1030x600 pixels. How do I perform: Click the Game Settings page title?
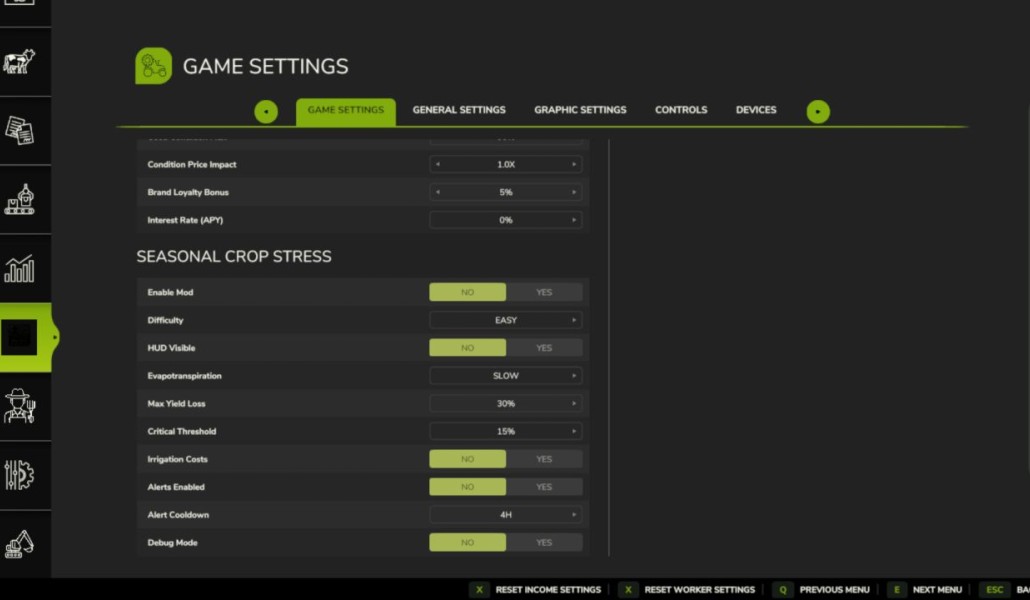(x=265, y=66)
